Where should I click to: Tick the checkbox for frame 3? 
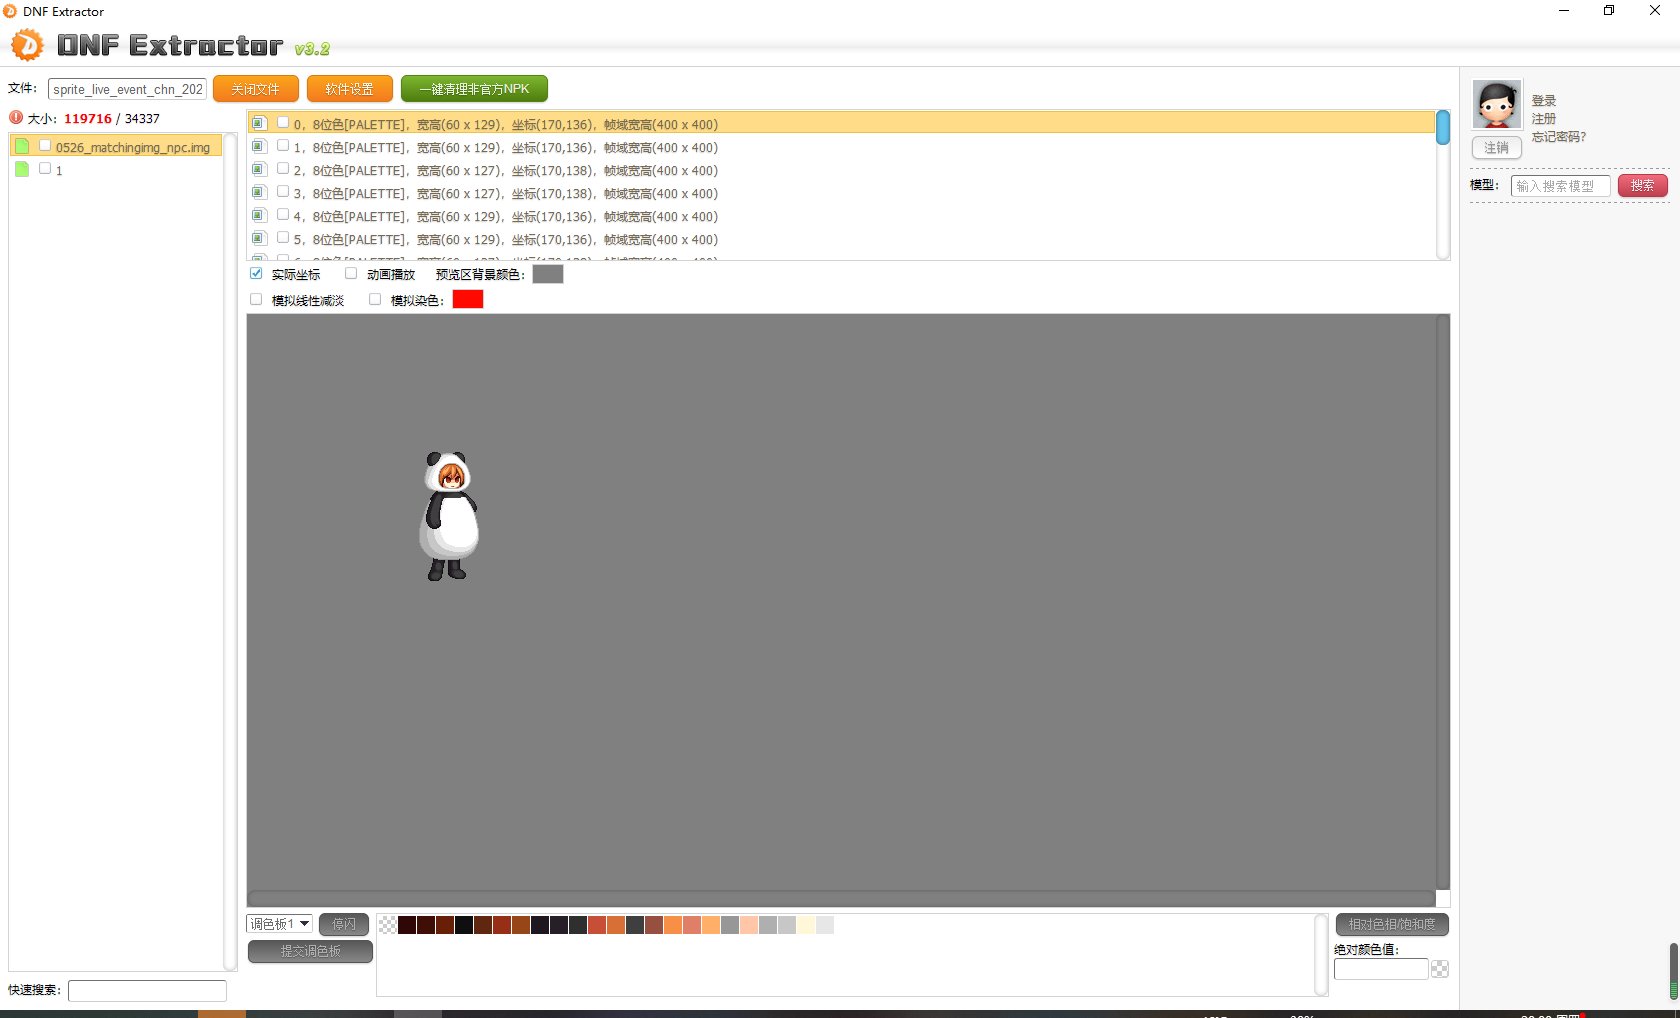tap(283, 191)
